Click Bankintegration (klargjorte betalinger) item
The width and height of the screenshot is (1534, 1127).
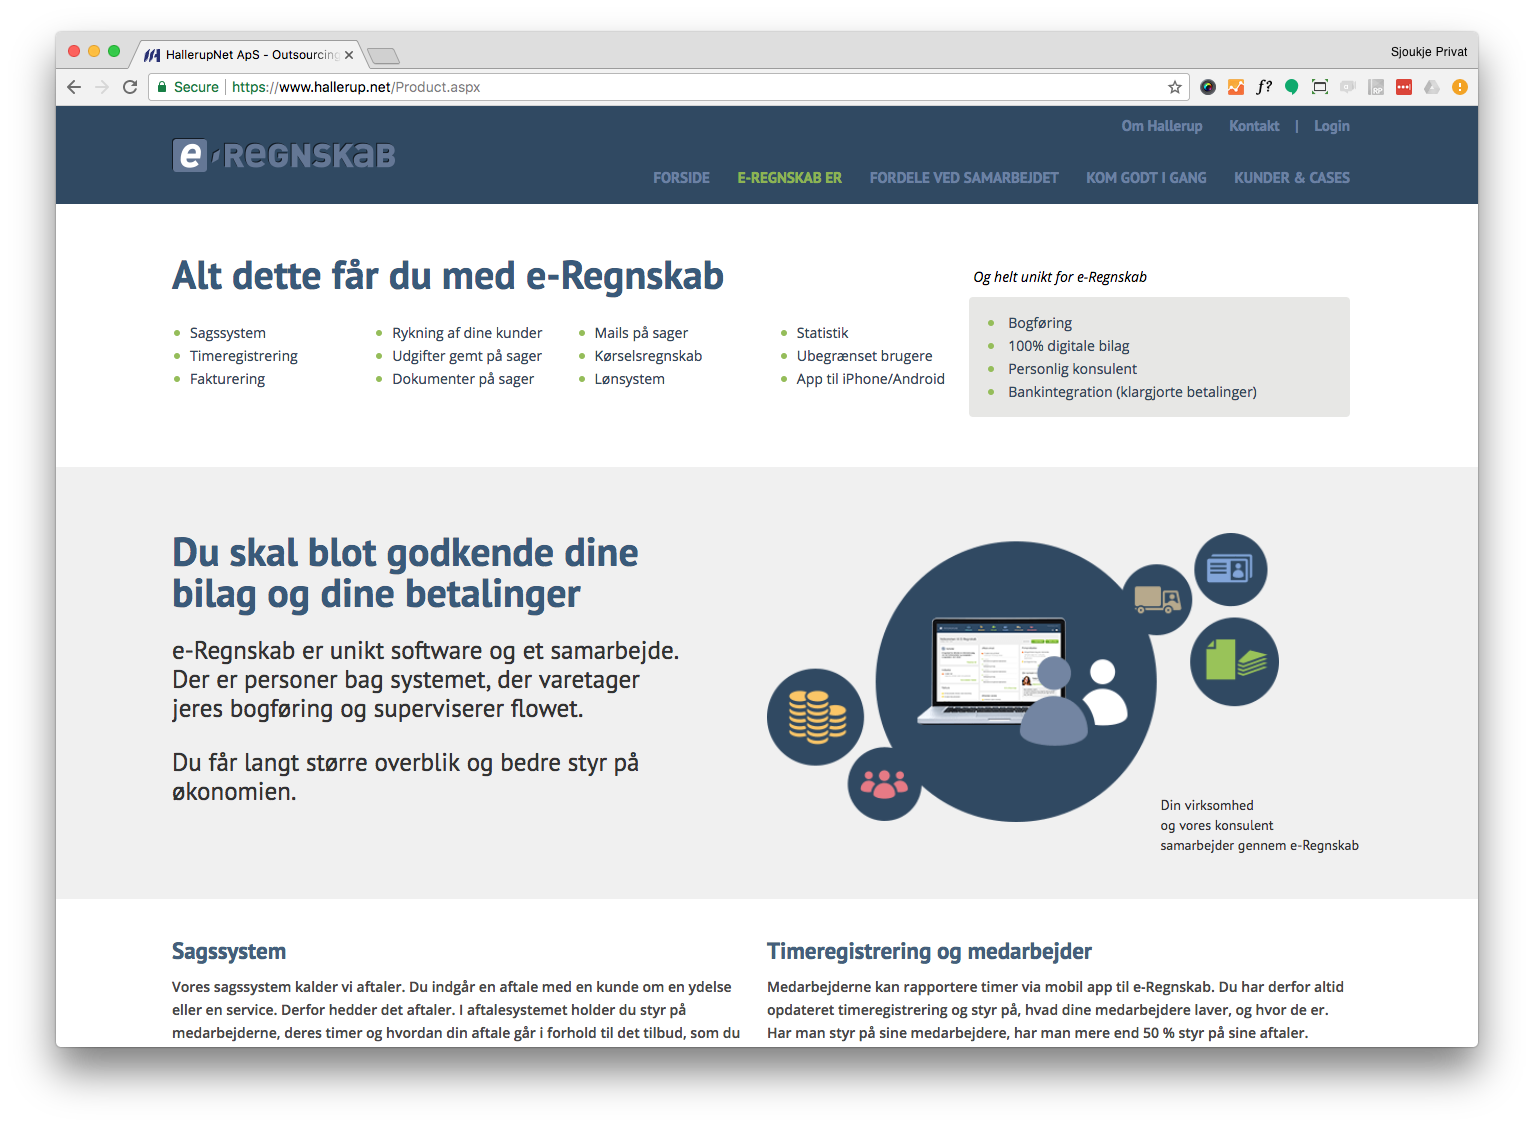pos(1132,392)
